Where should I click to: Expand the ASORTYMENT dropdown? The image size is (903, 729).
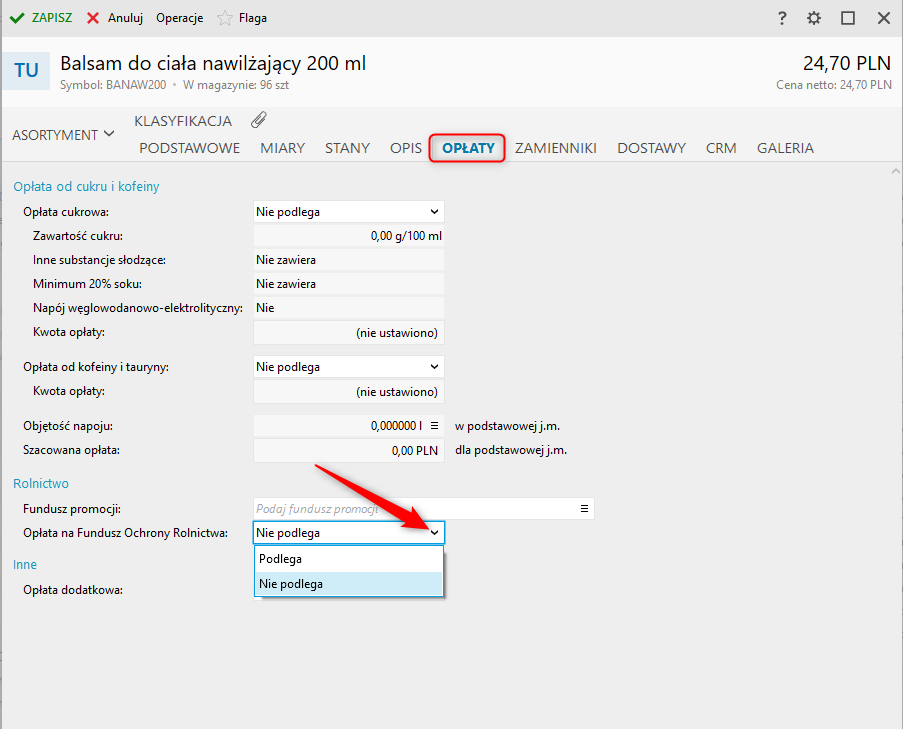tap(63, 135)
